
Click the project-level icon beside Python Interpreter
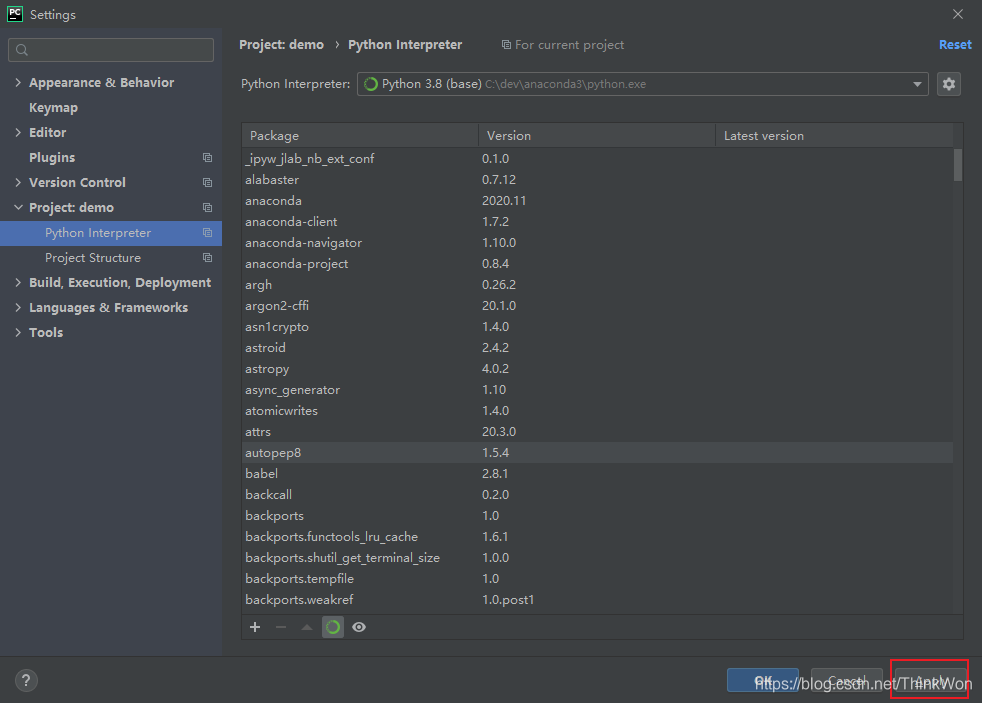click(207, 233)
